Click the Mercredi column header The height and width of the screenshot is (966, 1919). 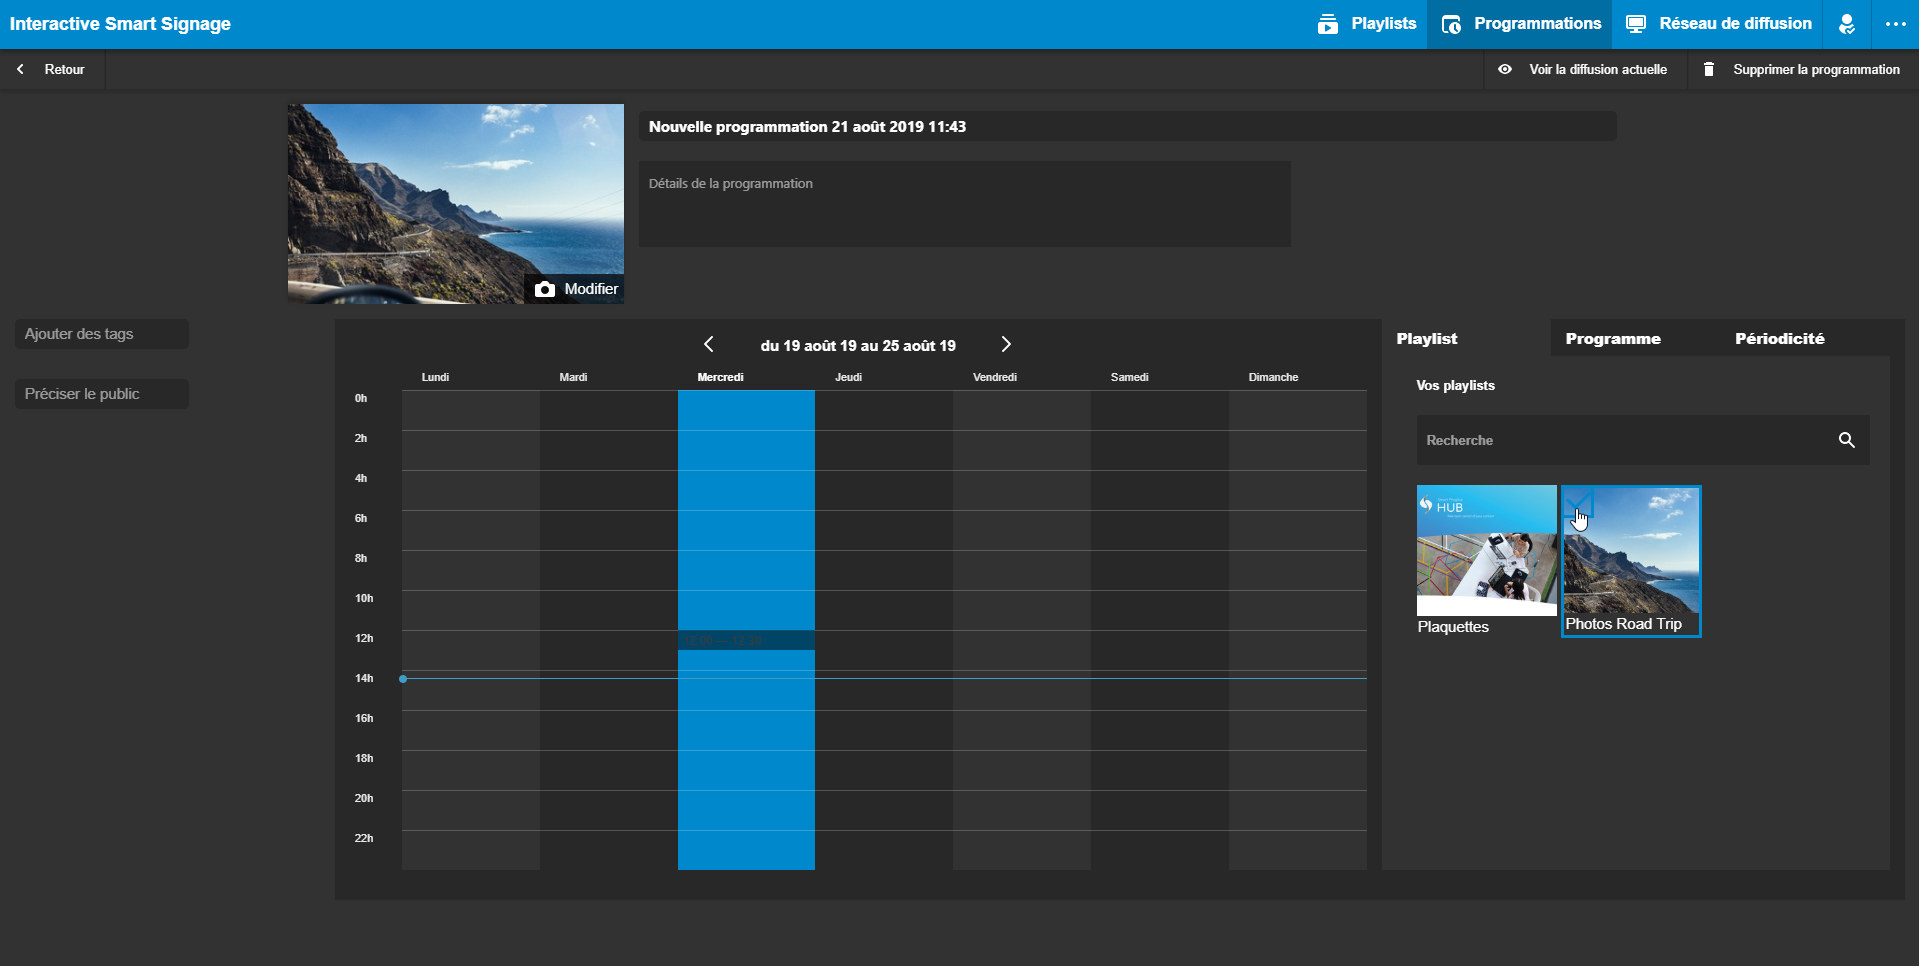pos(720,377)
